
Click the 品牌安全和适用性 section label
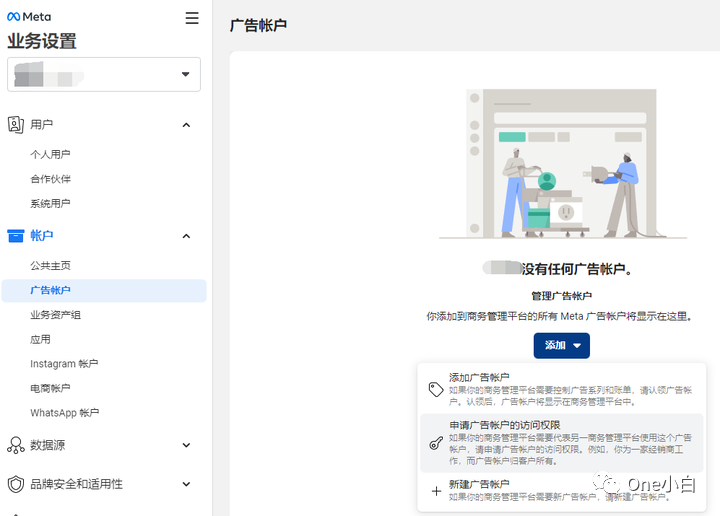tap(76, 484)
